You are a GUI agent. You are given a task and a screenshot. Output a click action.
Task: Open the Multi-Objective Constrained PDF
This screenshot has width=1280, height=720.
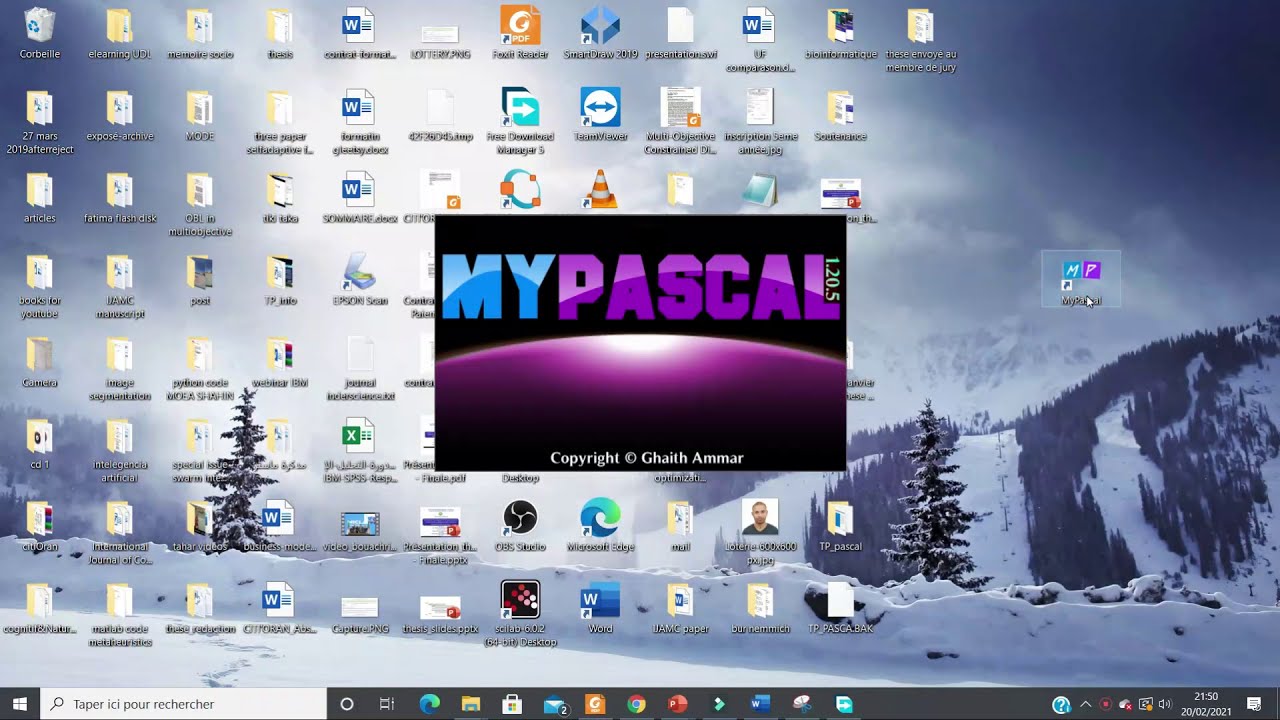(x=680, y=121)
